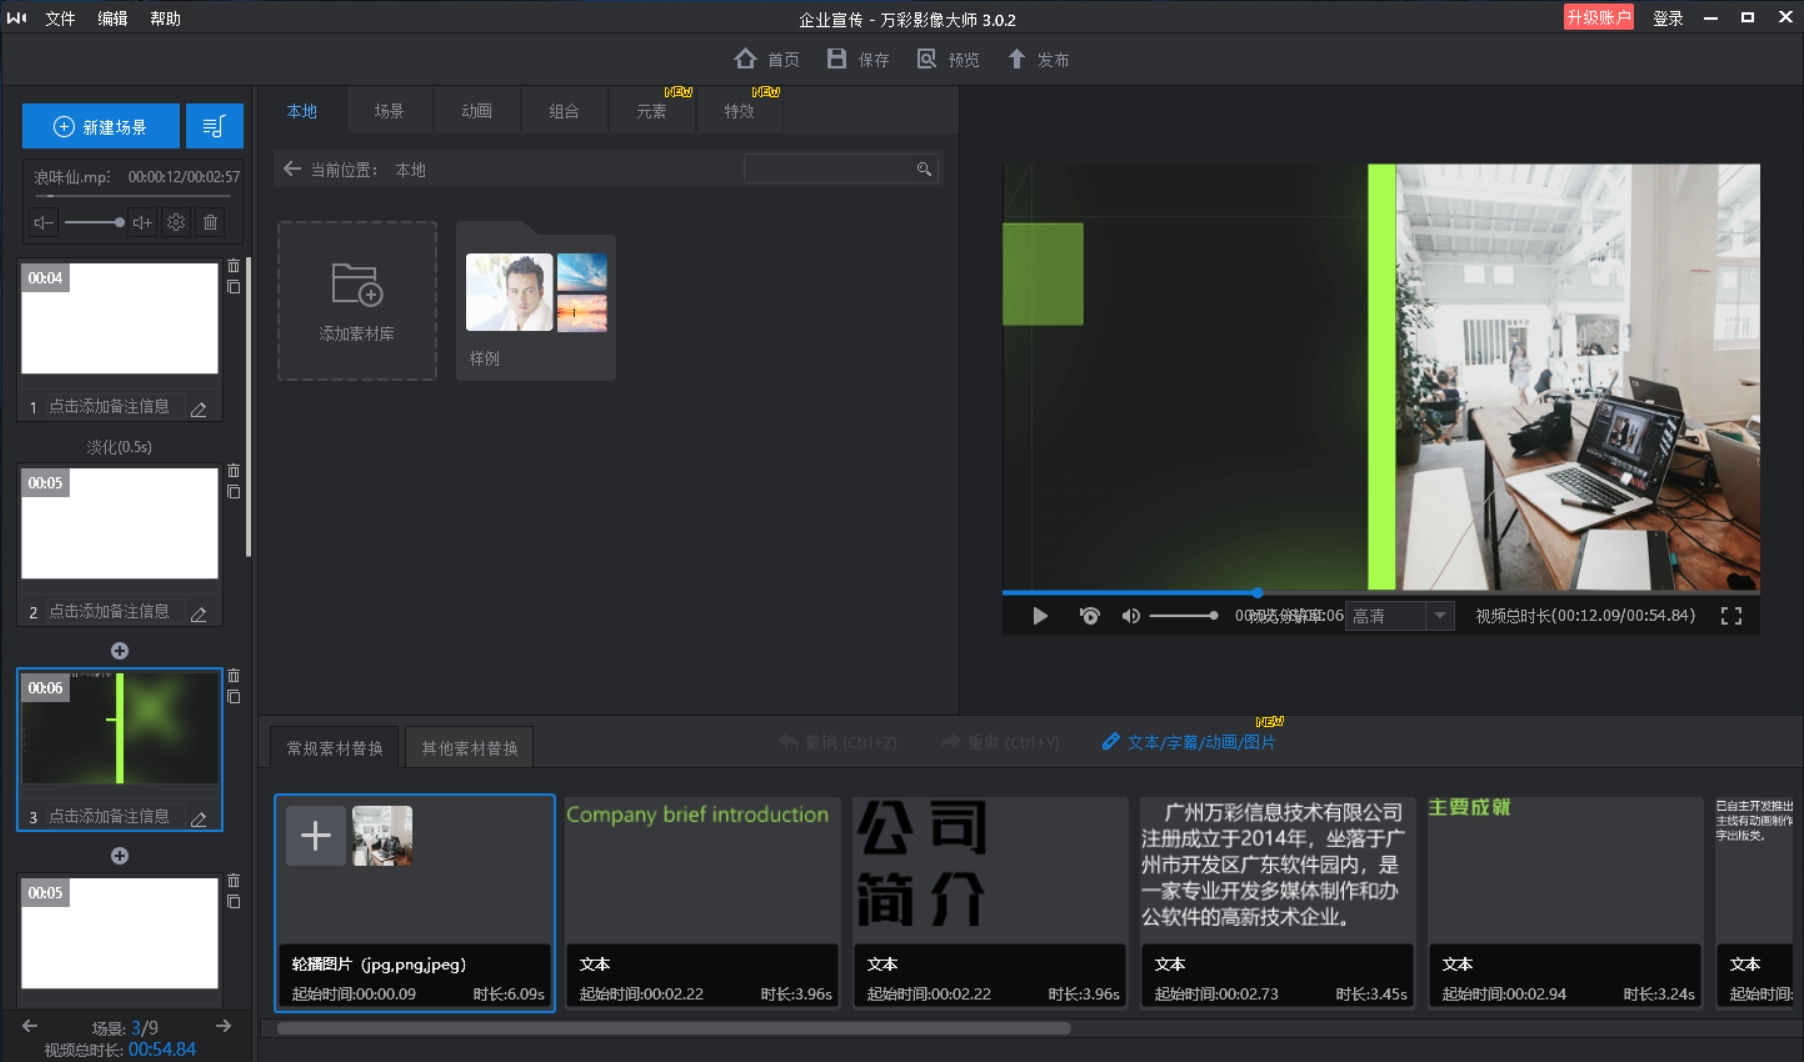Viewport: 1804px width, 1062px height.
Task: Delete scene 2 trash icon
Action: [233, 471]
